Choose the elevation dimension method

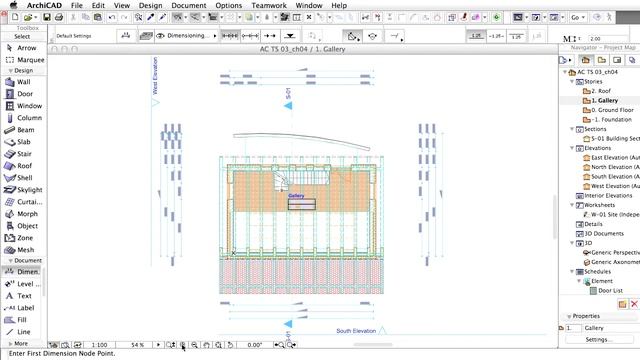[x=290, y=36]
